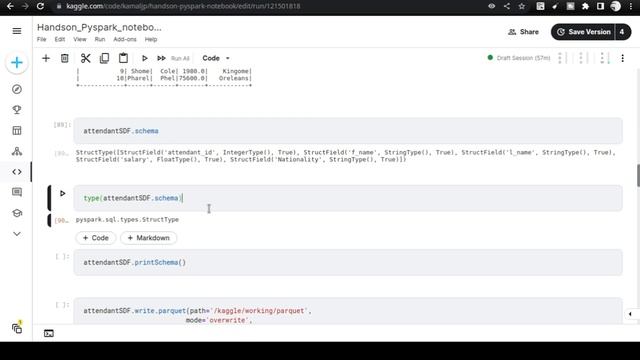Go back in the browser
Image resolution: width=640 pixels, height=360 pixels.
pos(10,6)
